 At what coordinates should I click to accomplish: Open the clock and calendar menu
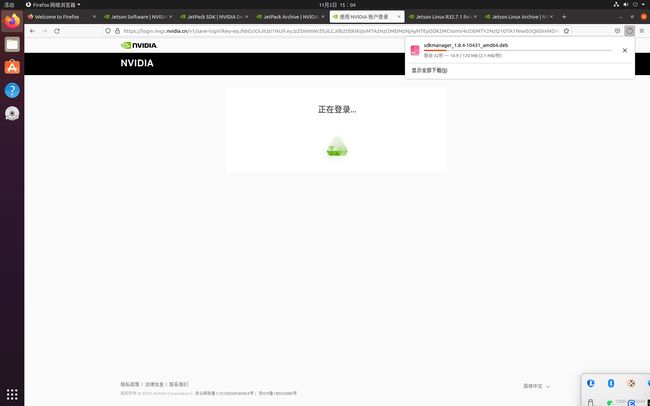click(337, 5)
